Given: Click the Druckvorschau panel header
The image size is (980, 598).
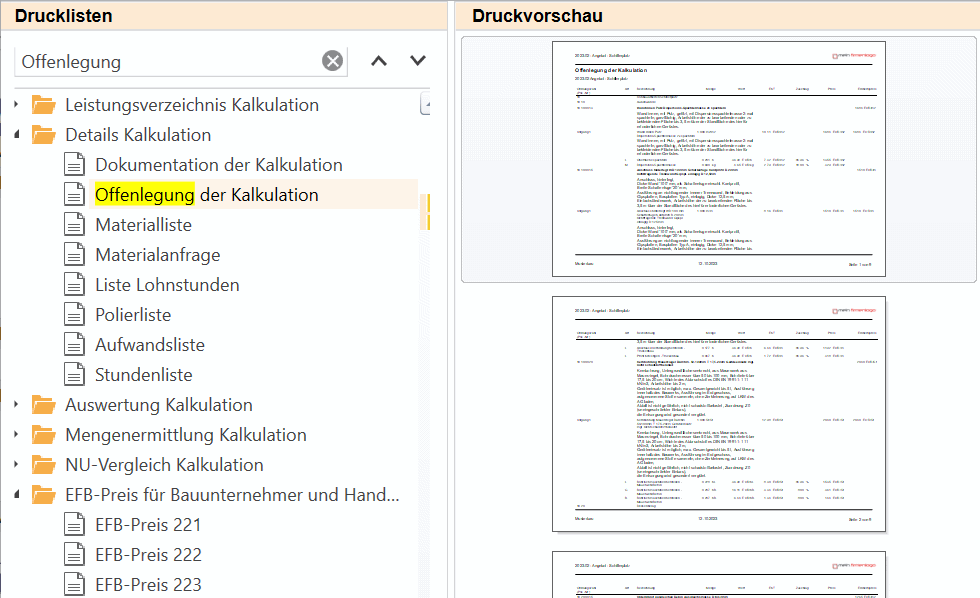Looking at the screenshot, I should [x=718, y=16].
